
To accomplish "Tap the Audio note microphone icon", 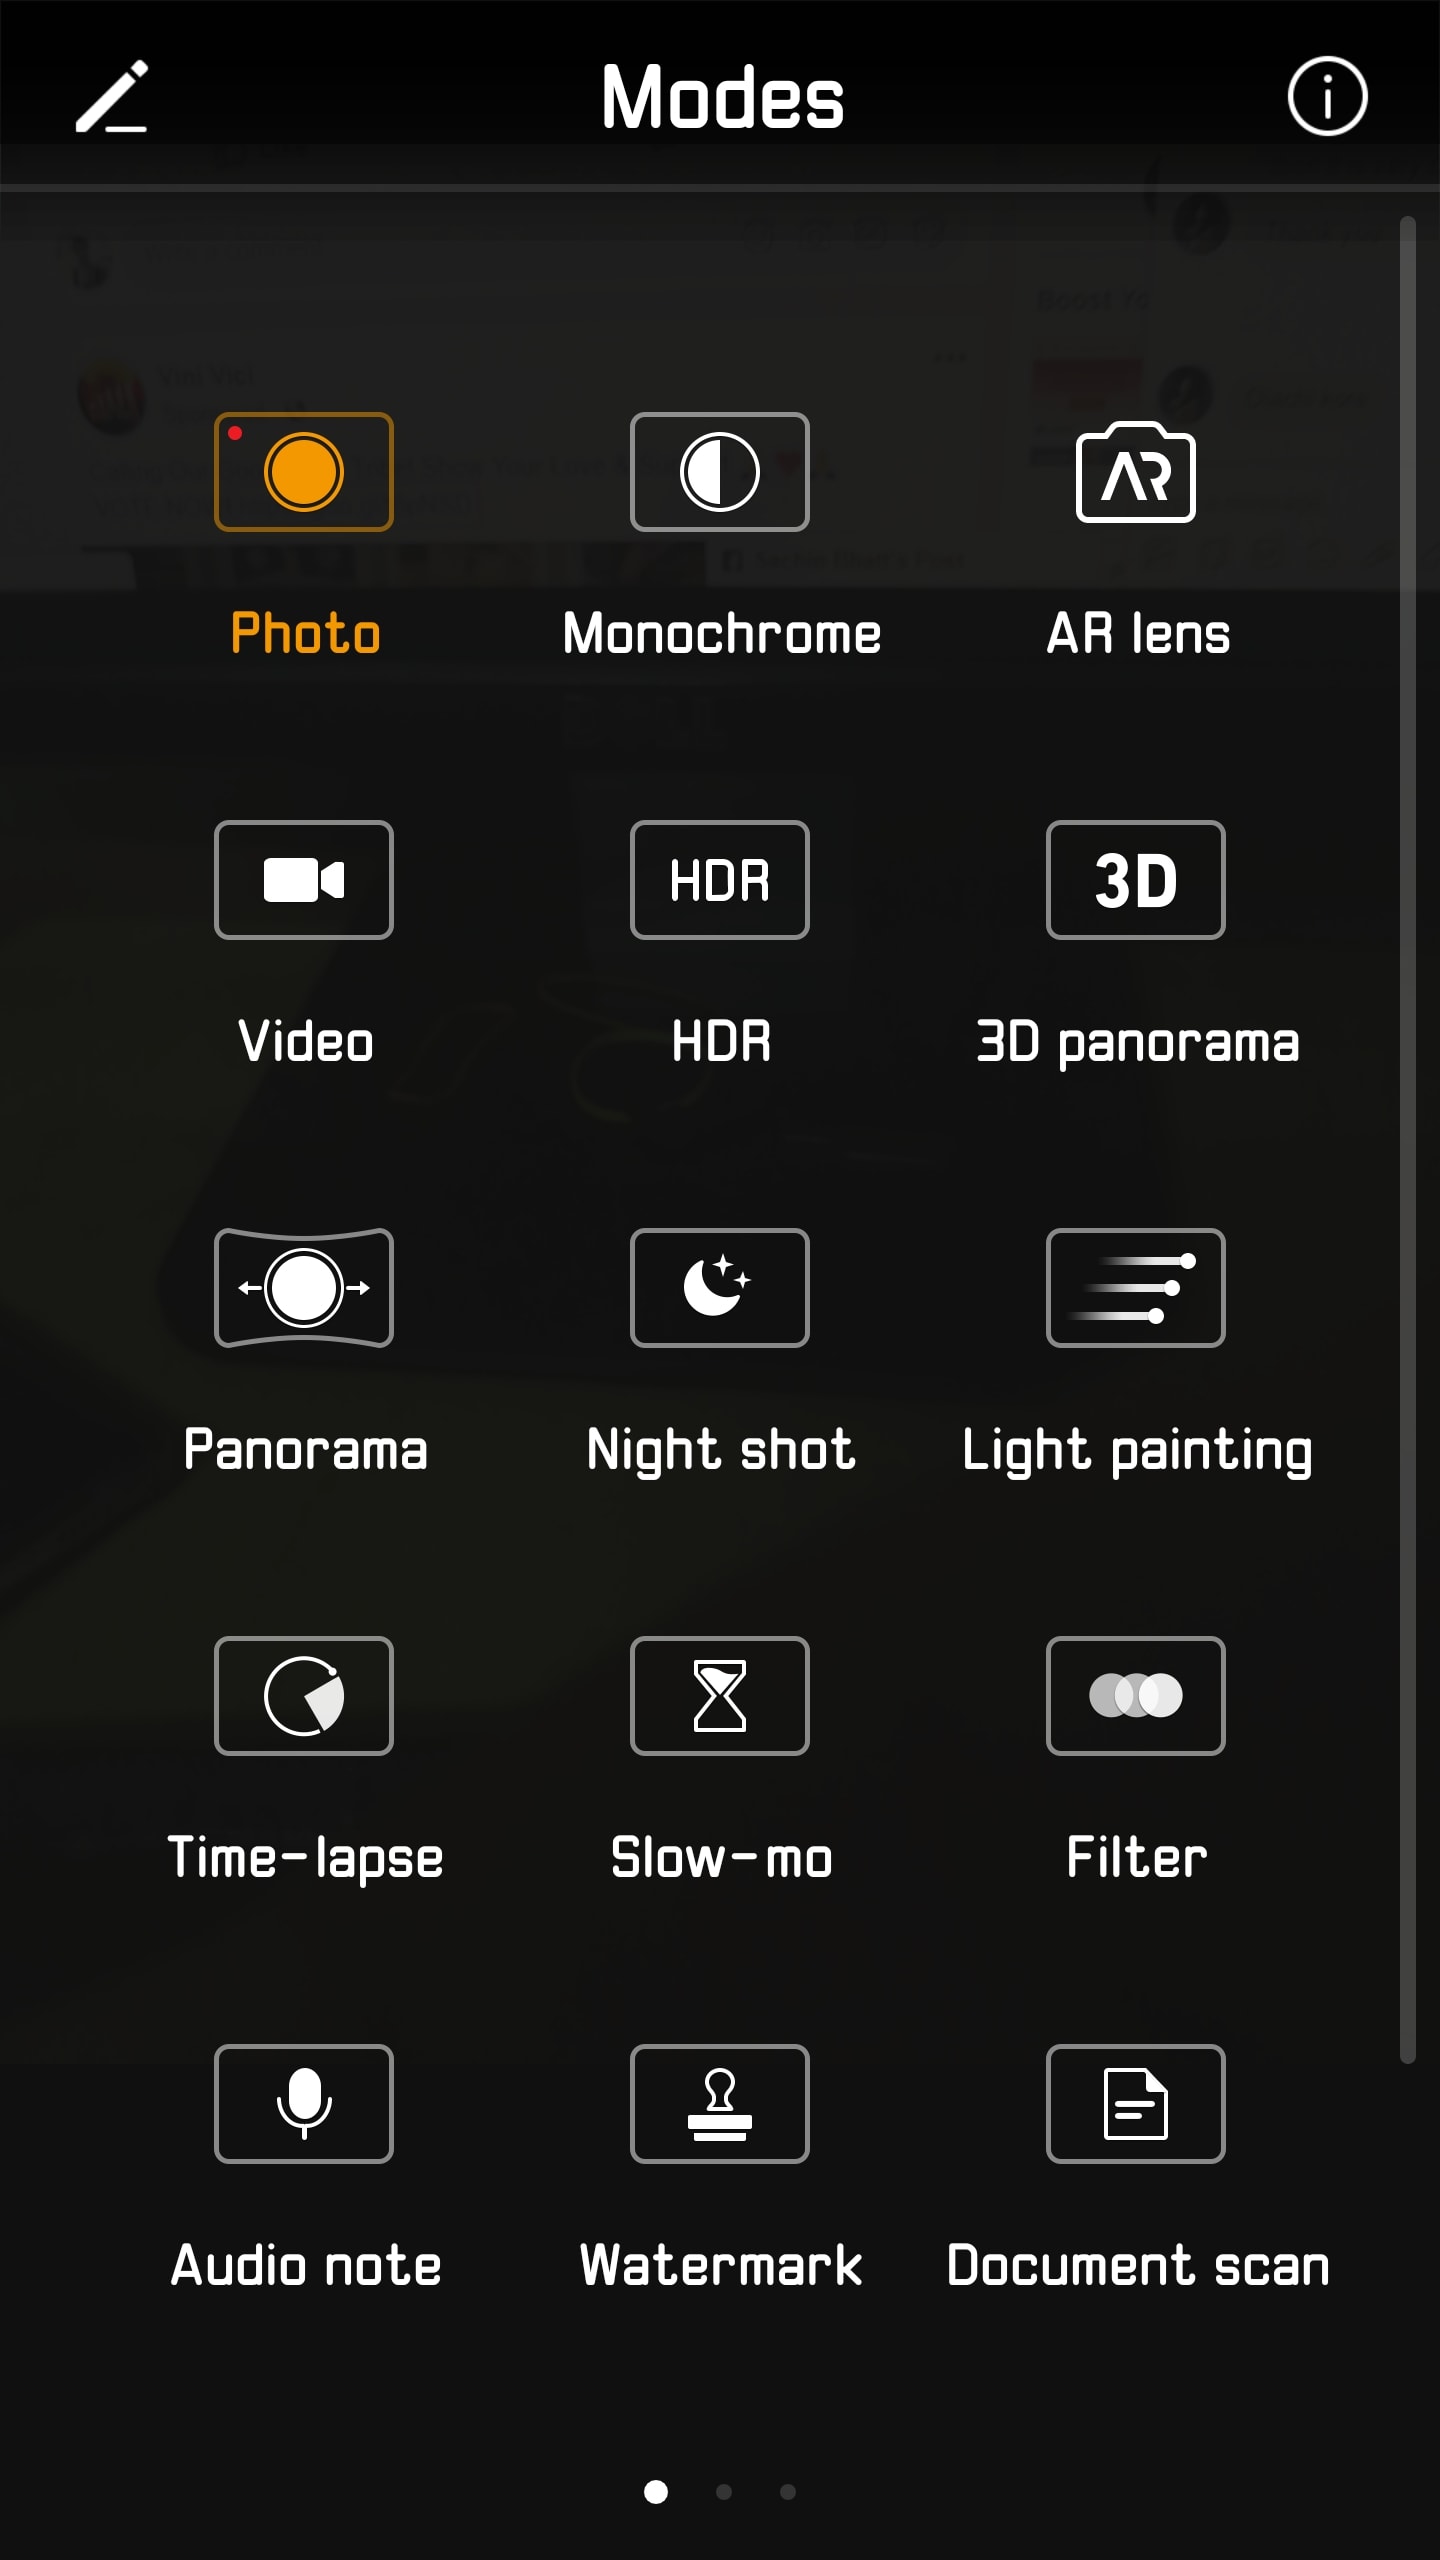I will 304,2104.
